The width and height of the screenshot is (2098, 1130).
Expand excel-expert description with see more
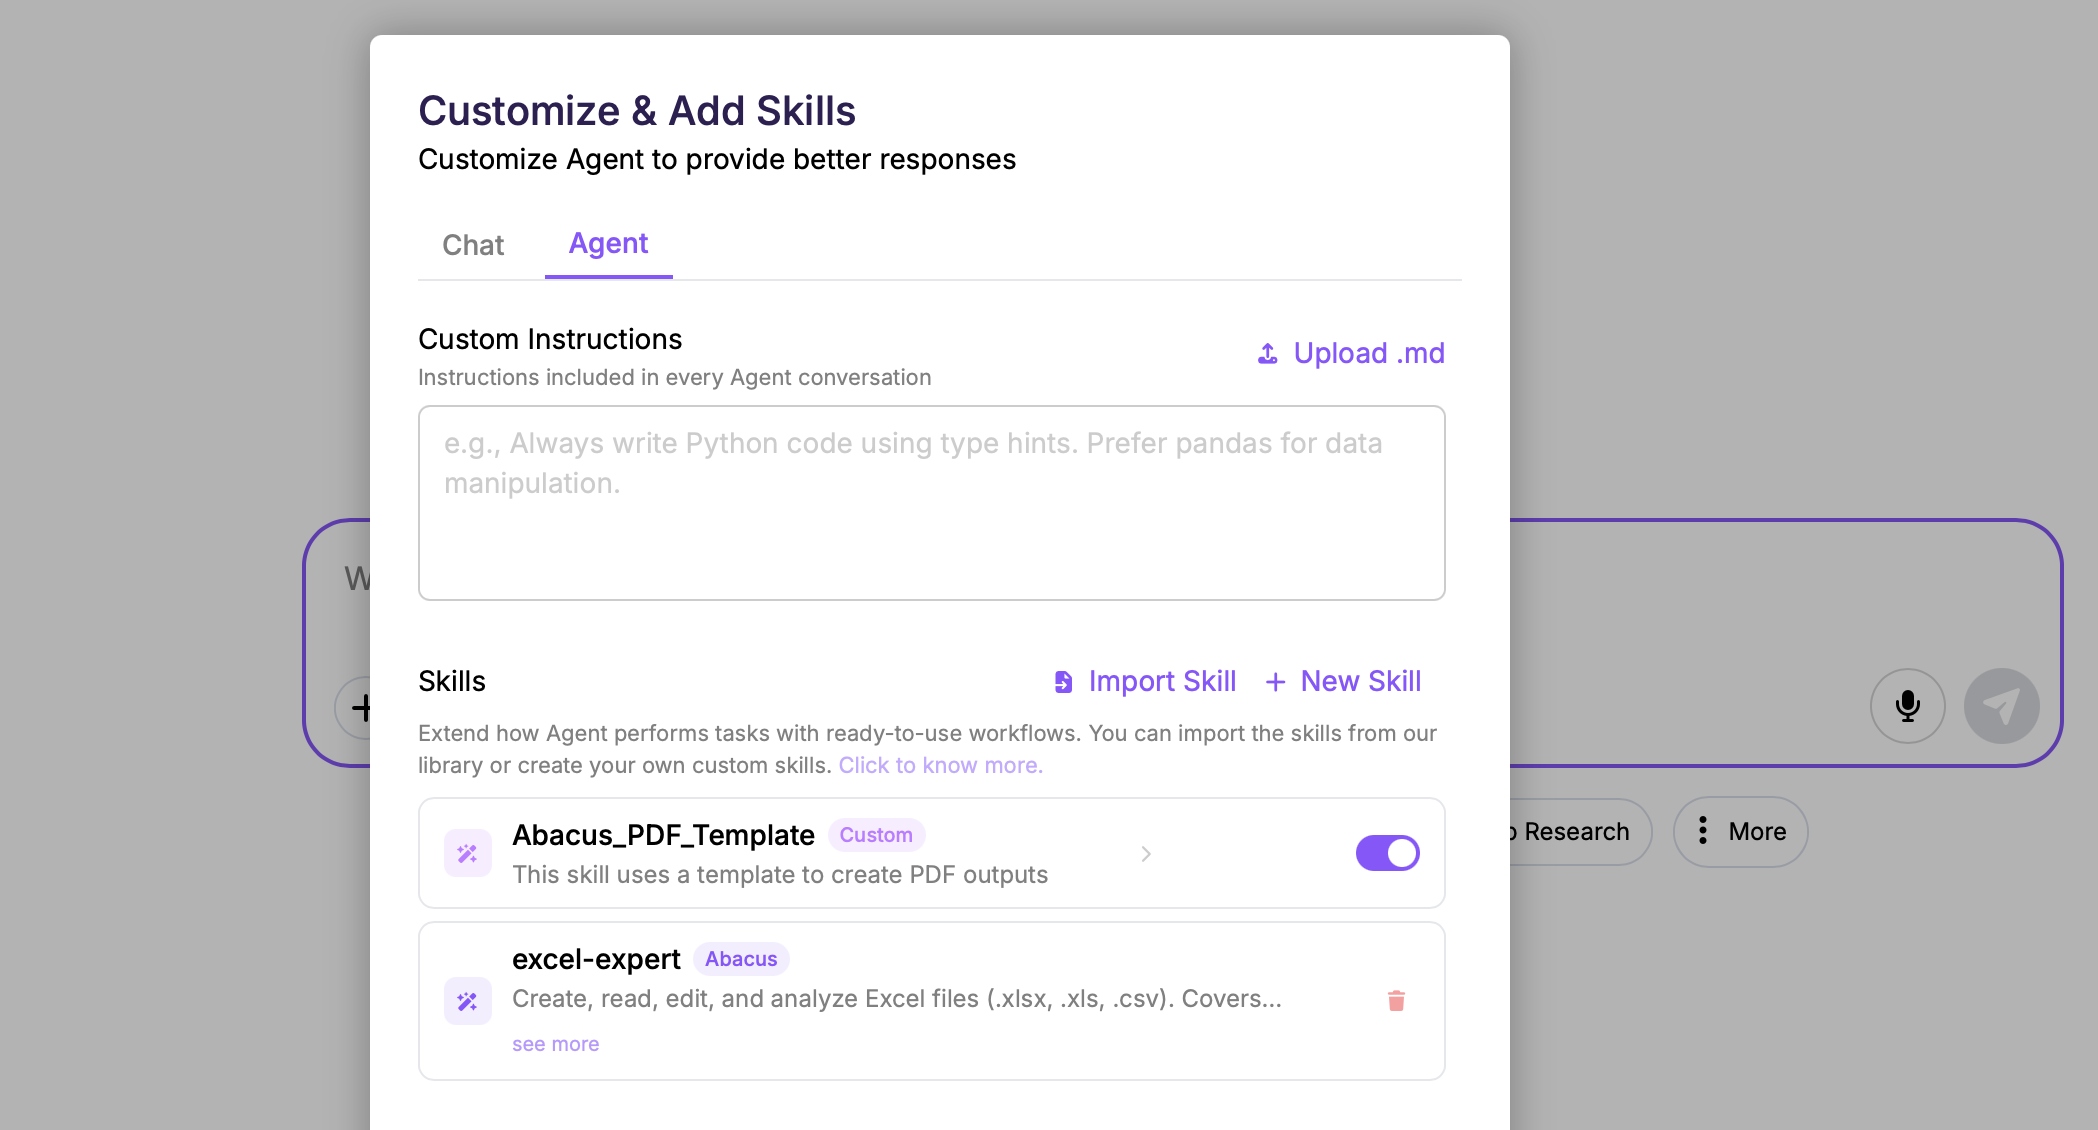(x=555, y=1044)
